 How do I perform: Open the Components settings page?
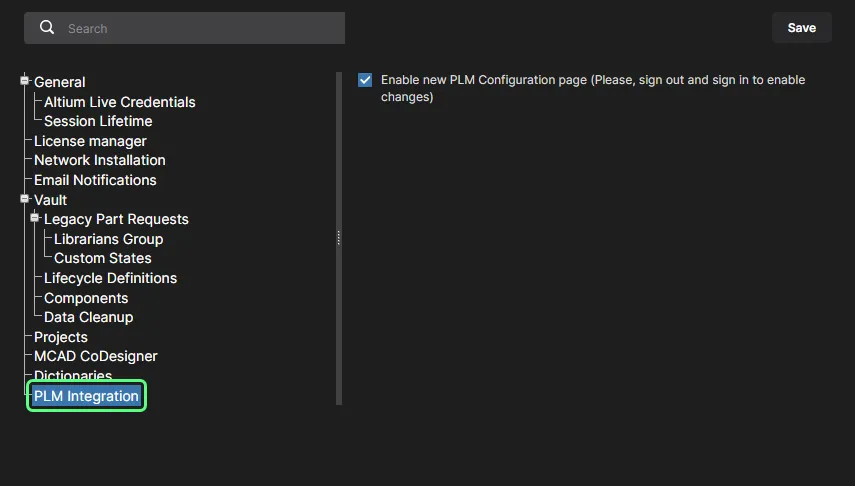86,298
